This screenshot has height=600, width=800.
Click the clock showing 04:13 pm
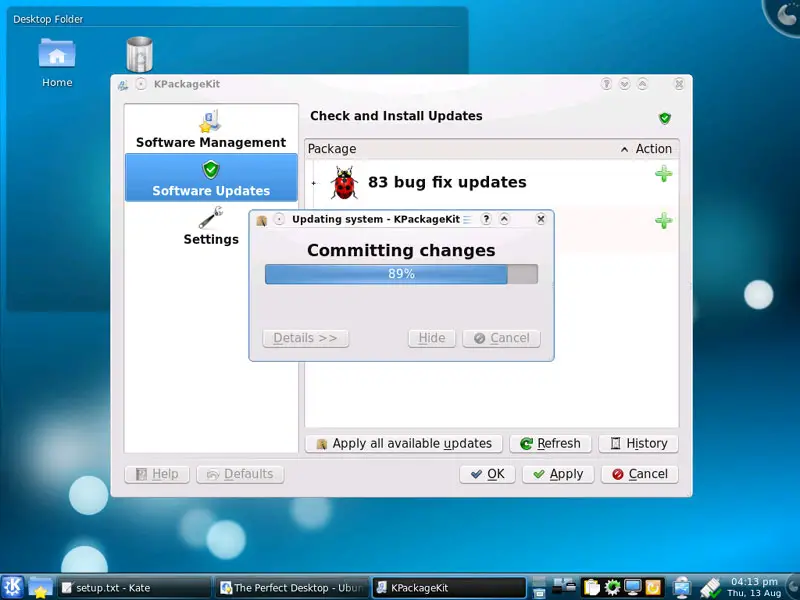[754, 587]
